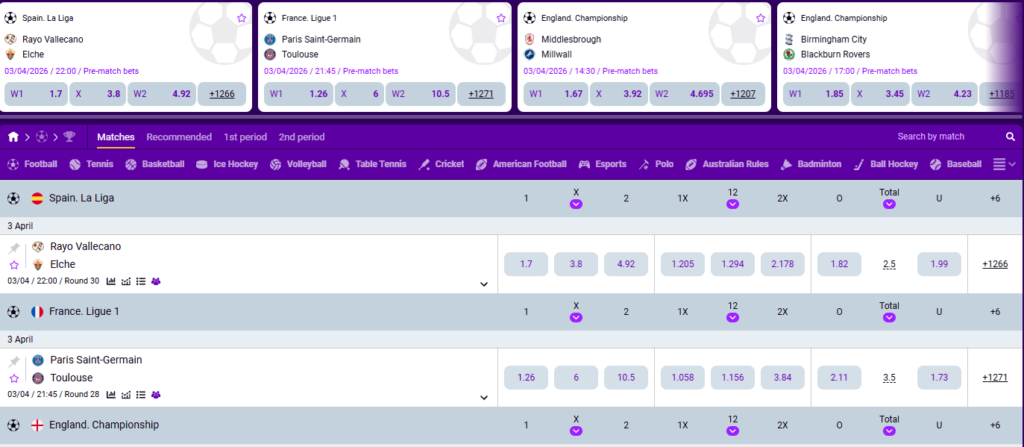Click the purple group icon for Paris Saint-Germain match
The height and width of the screenshot is (447, 1024).
point(156,395)
